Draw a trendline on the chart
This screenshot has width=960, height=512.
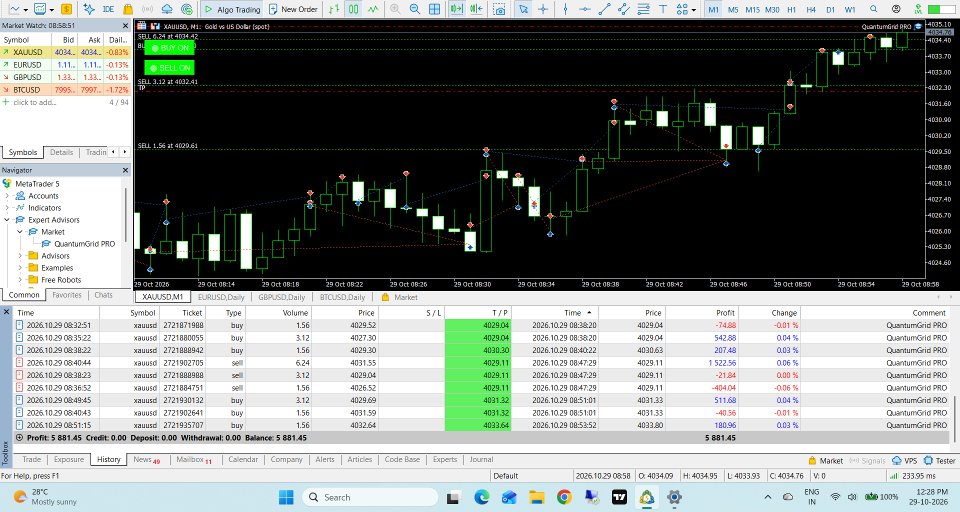coord(604,9)
